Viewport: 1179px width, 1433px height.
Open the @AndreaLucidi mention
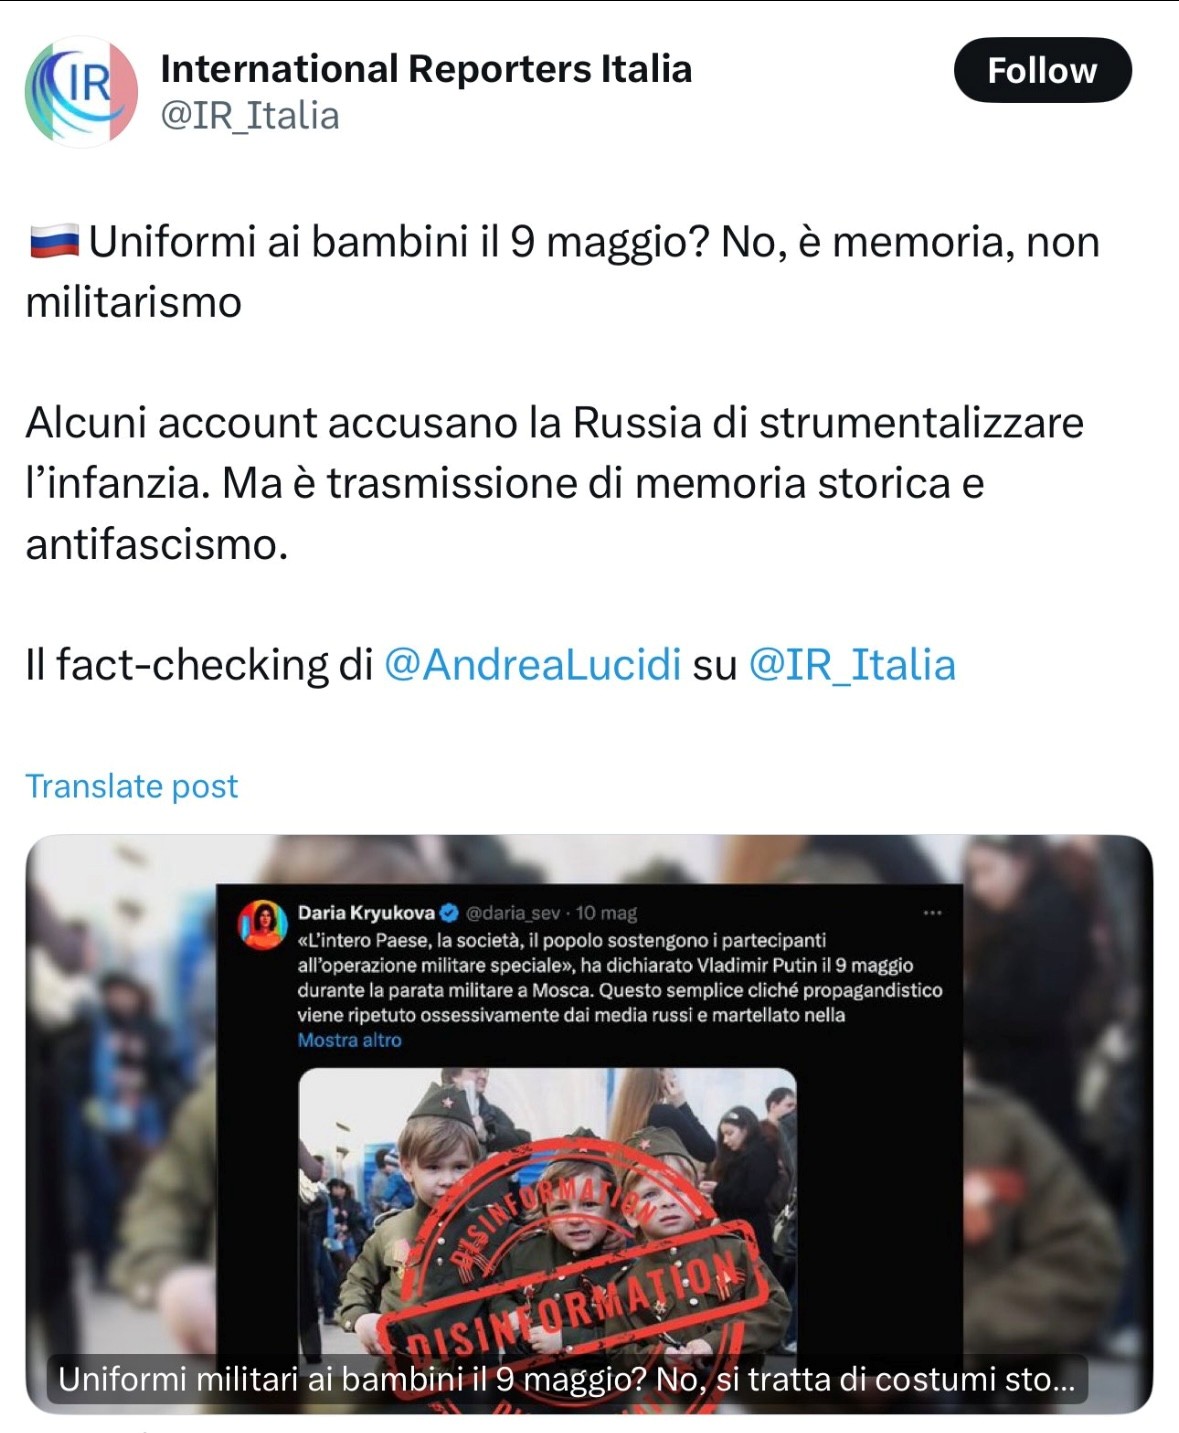[x=532, y=665]
